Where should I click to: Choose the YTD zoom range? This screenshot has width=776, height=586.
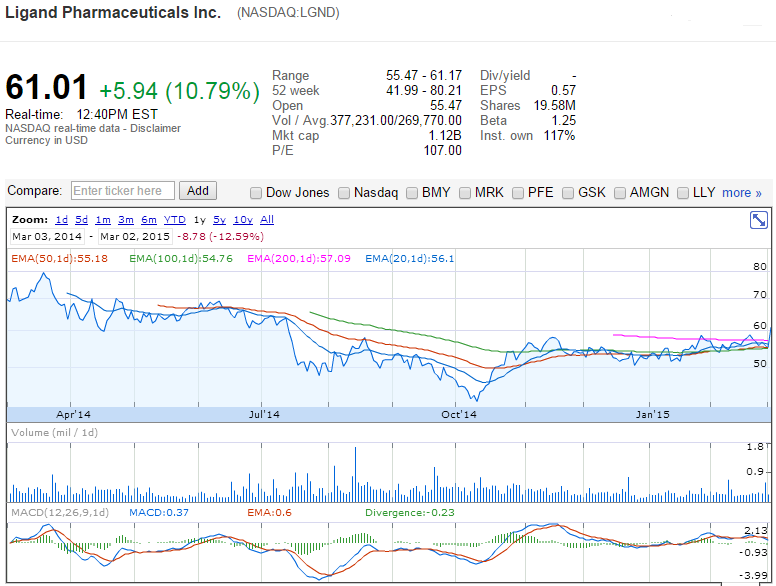[175, 220]
